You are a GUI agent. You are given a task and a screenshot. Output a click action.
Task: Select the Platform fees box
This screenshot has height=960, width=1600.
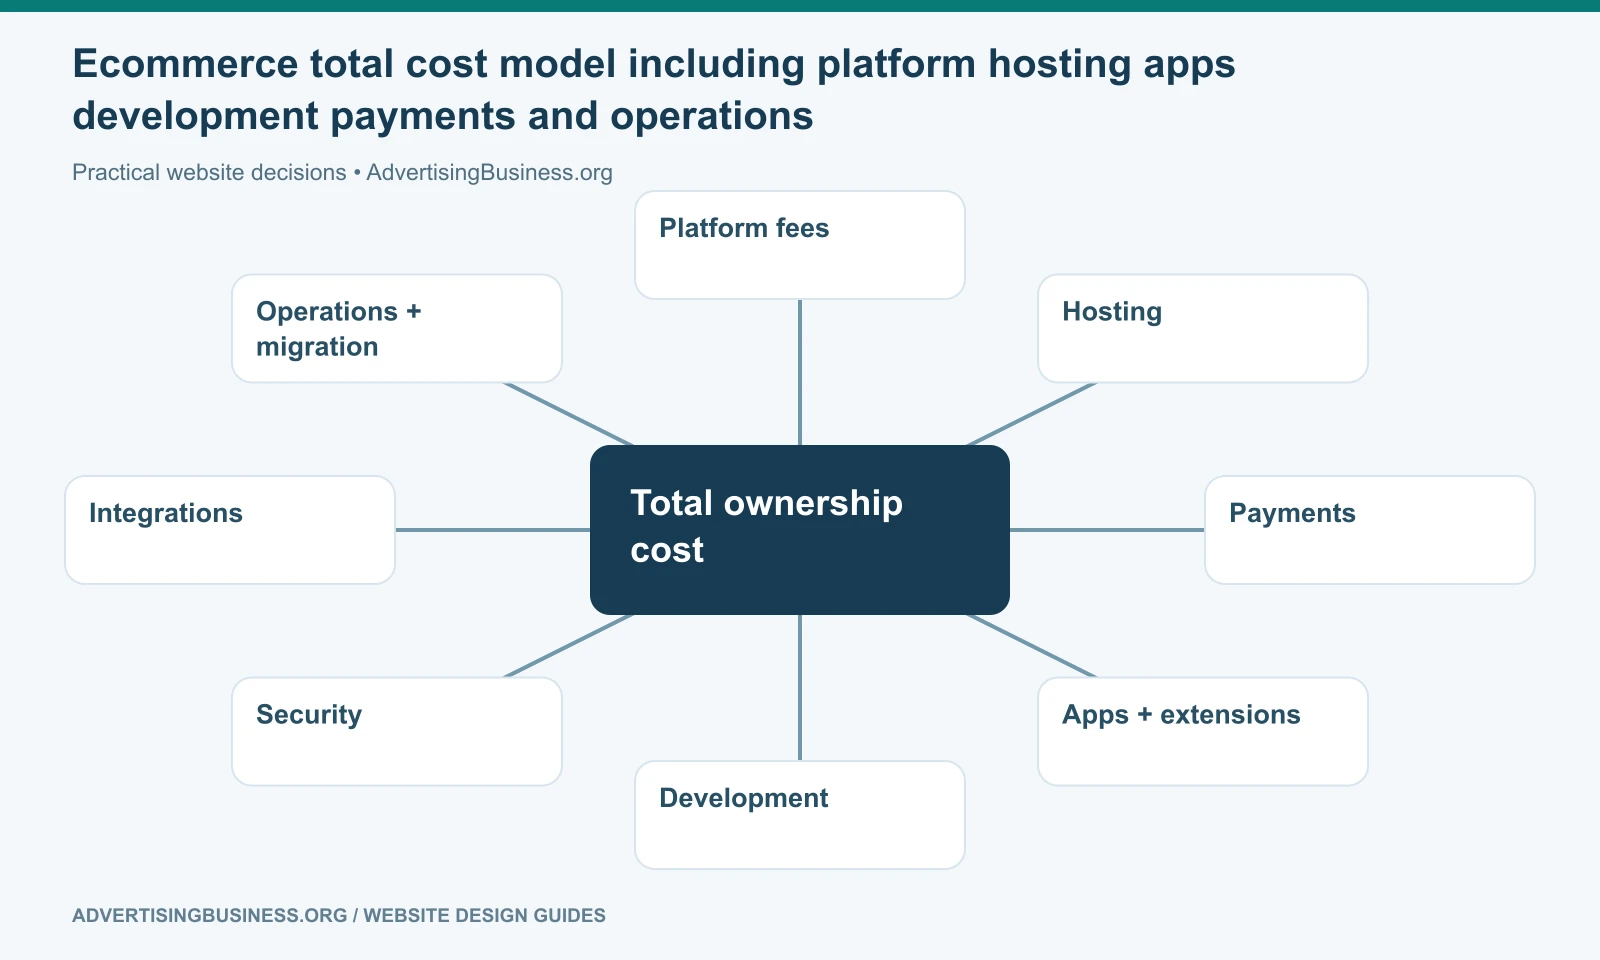click(800, 245)
